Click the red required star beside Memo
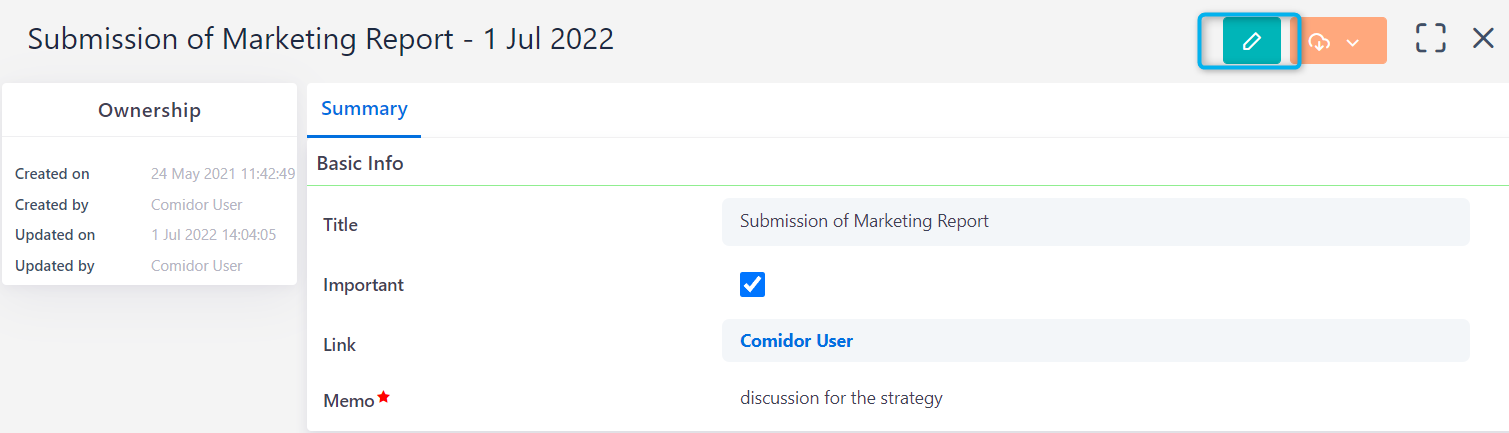The image size is (1509, 433). pyautogui.click(x=384, y=397)
